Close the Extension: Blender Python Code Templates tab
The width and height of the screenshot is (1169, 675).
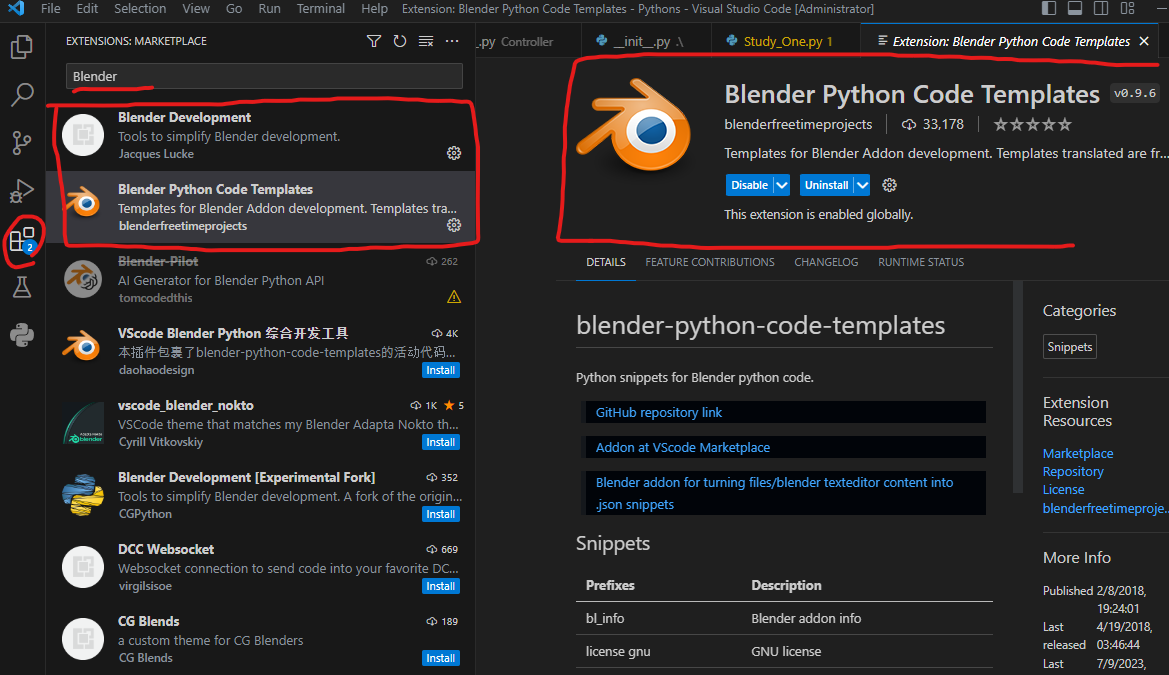[1144, 41]
